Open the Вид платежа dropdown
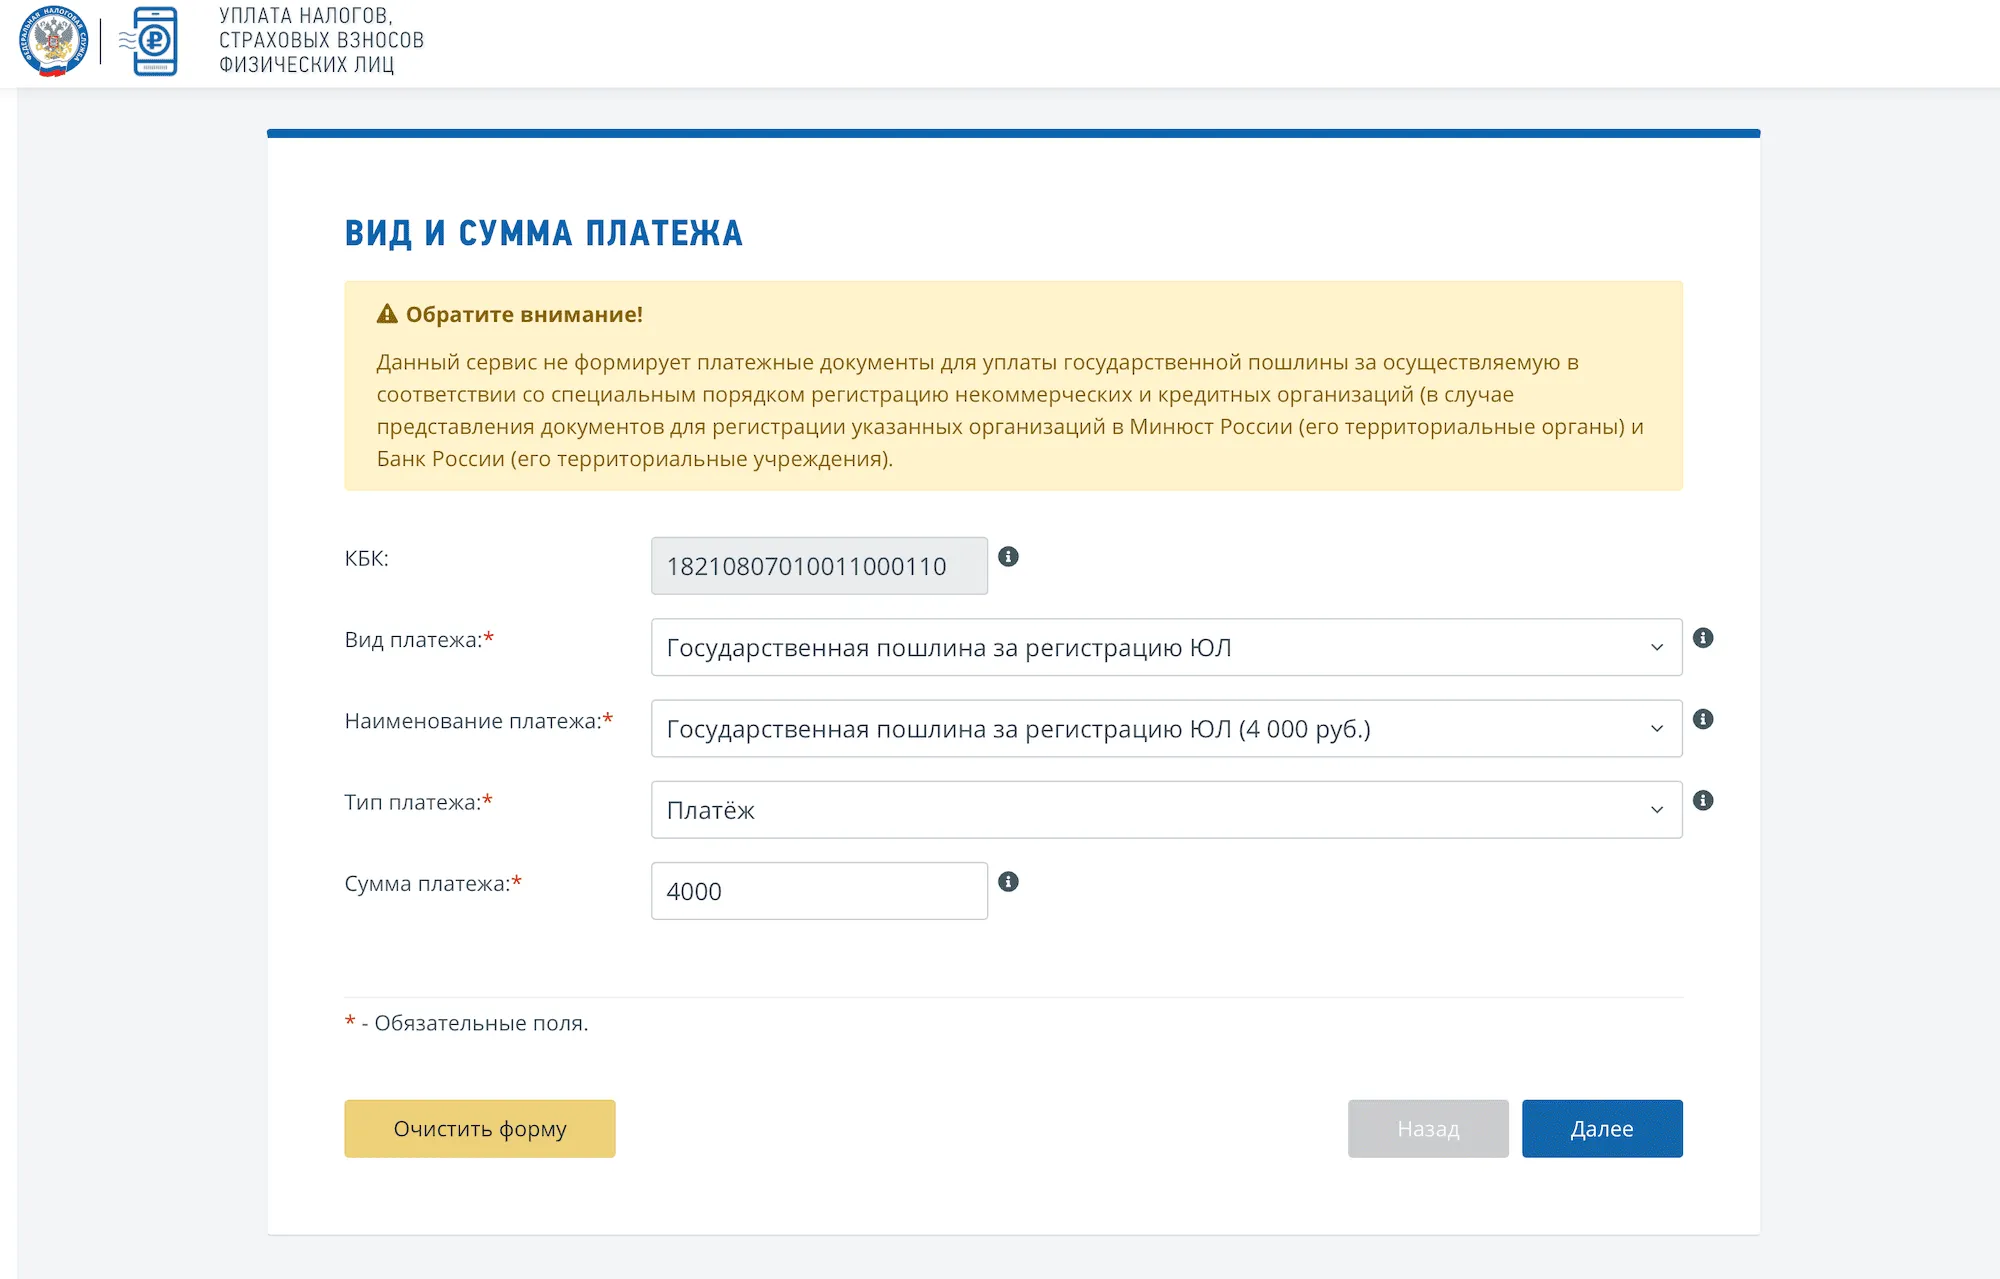 pos(1165,647)
